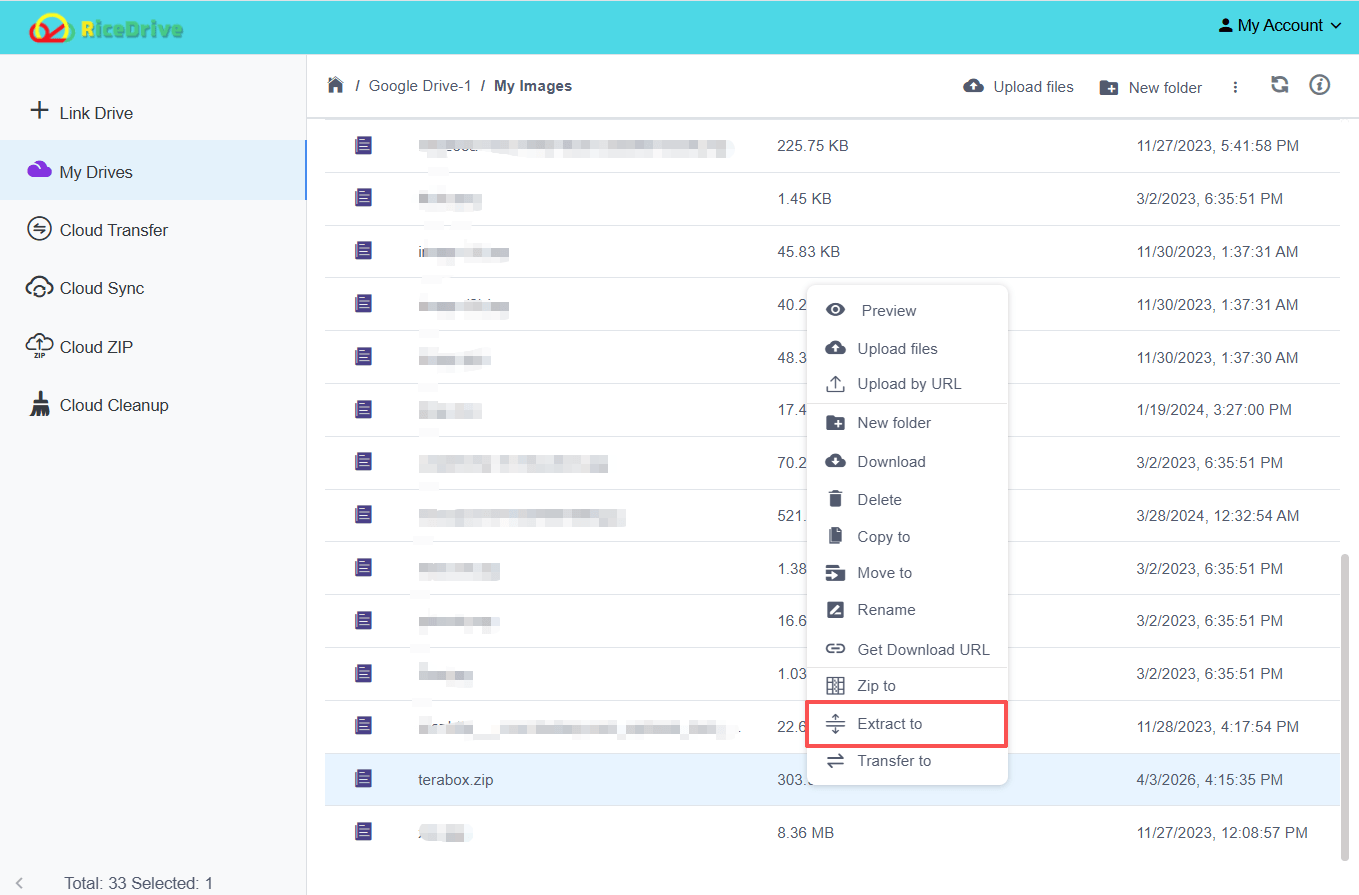Open the My Account dropdown
Viewport: 1359px width, 895px height.
pos(1279,25)
